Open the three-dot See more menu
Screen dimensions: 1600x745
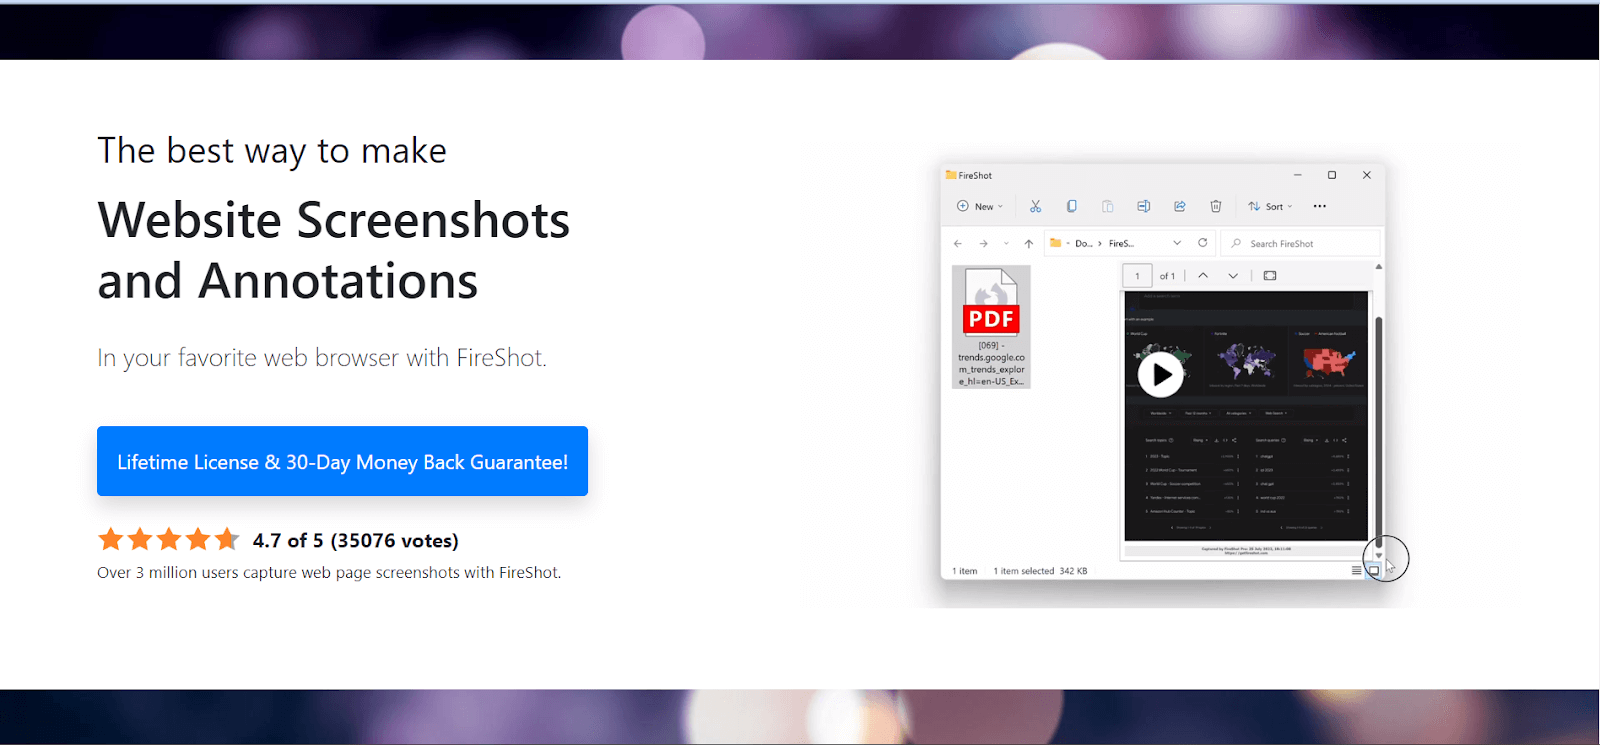1319,207
